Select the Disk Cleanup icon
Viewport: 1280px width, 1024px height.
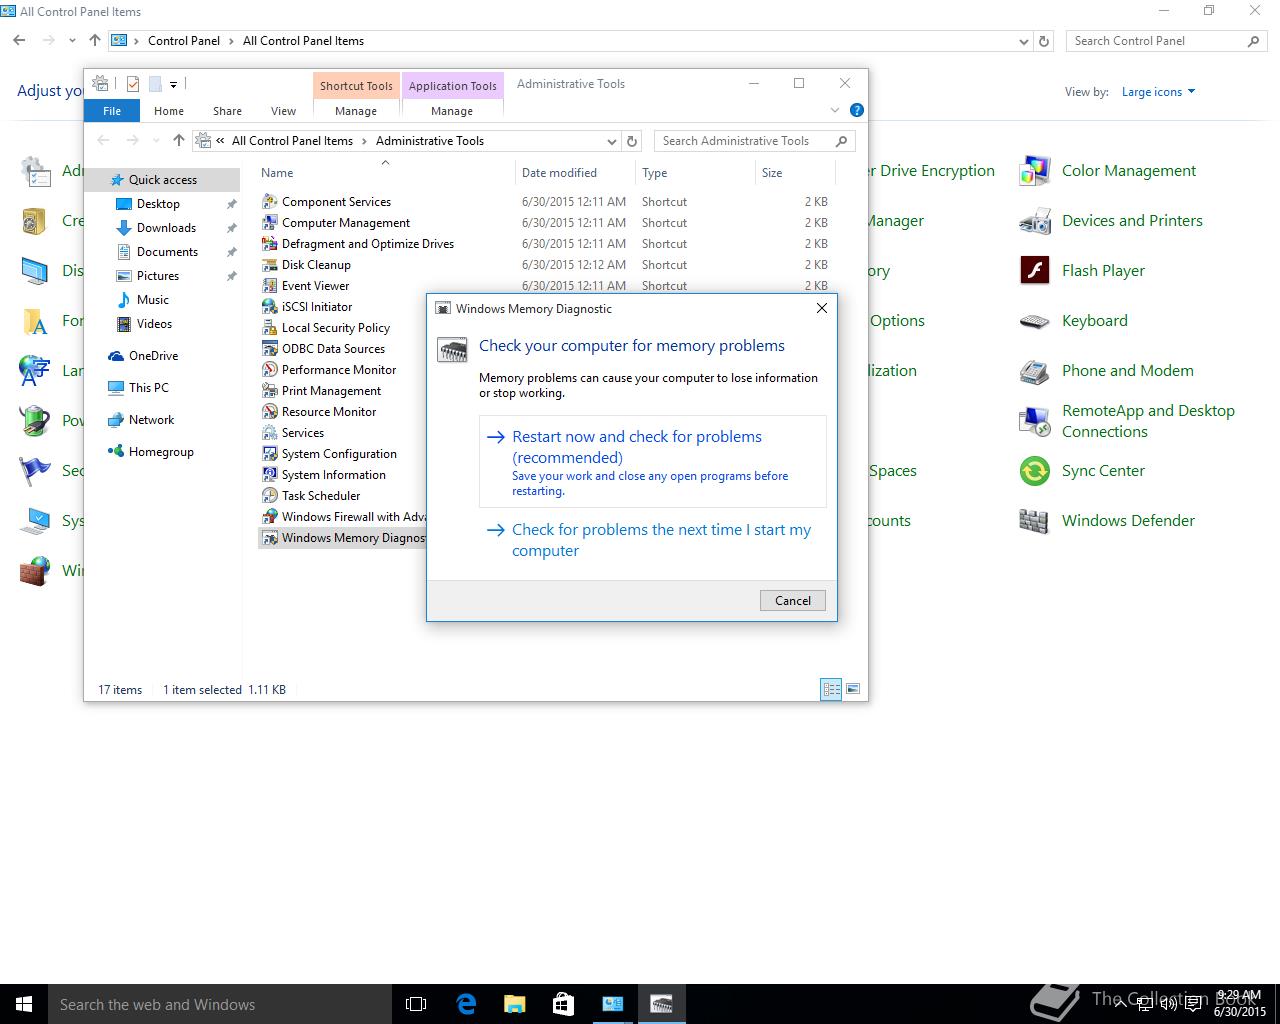(269, 264)
